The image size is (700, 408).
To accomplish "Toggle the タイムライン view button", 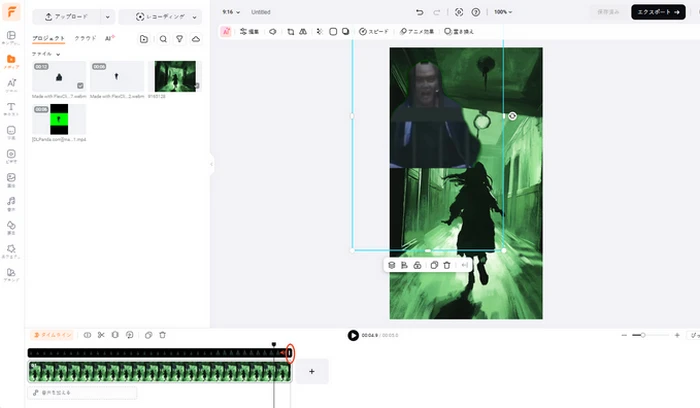I will 53,335.
